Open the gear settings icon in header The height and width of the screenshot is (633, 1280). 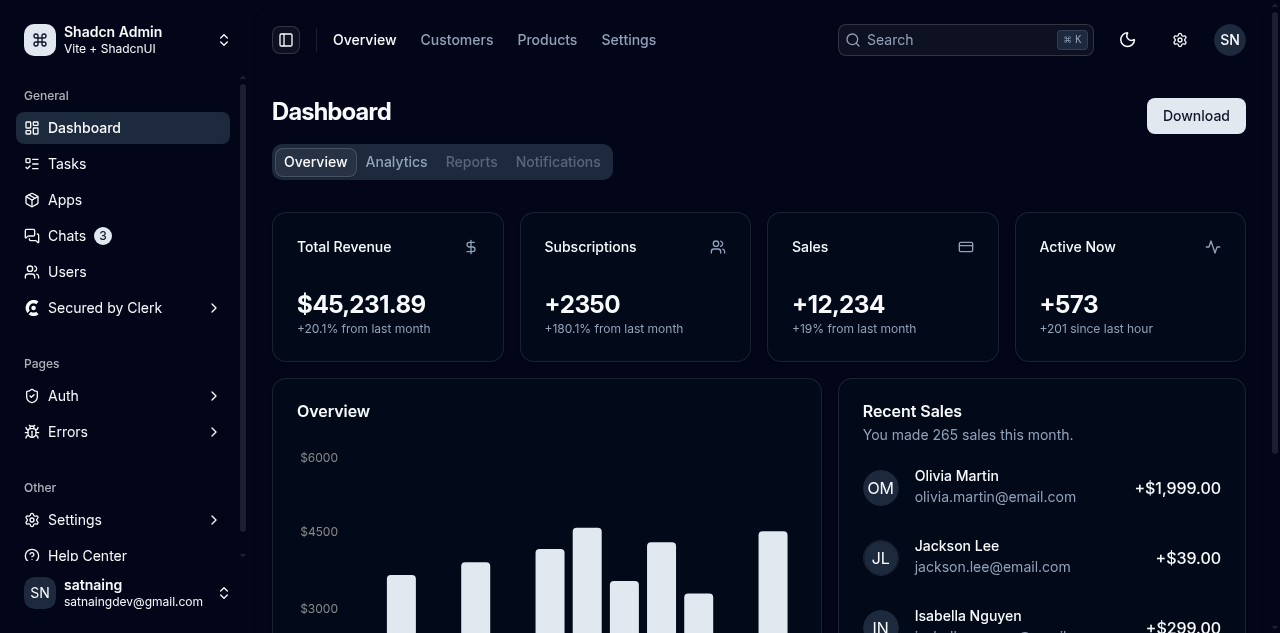(1180, 40)
